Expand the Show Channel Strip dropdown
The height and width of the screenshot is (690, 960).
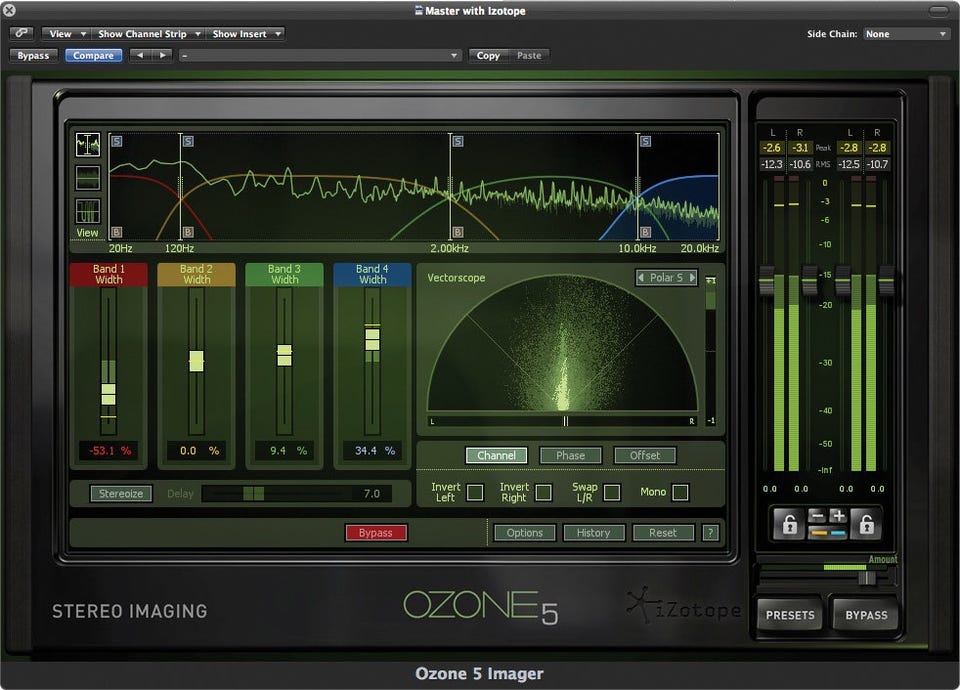pos(149,34)
